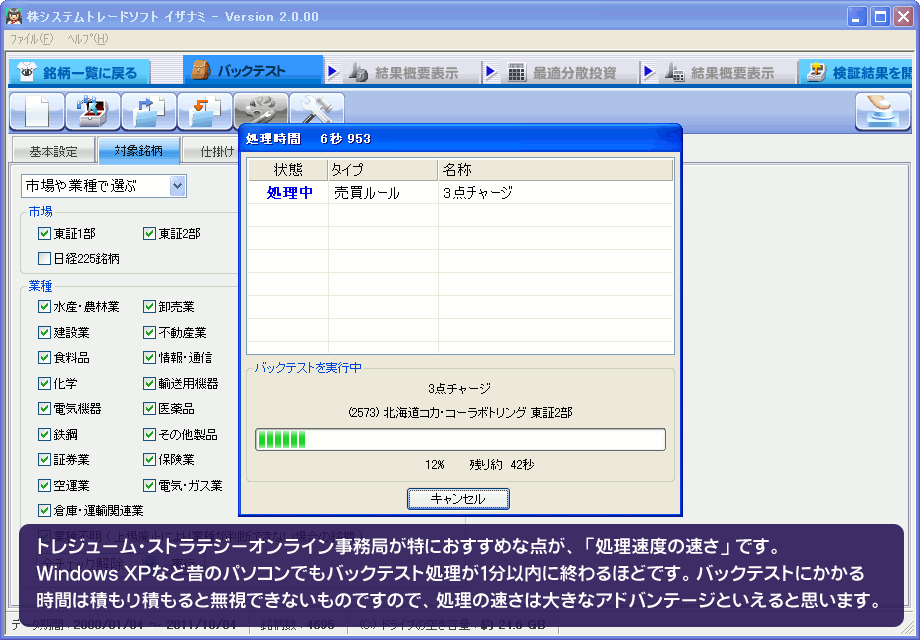Uncheck the 食料品 checkbox
The width and height of the screenshot is (920, 640).
coord(44,357)
